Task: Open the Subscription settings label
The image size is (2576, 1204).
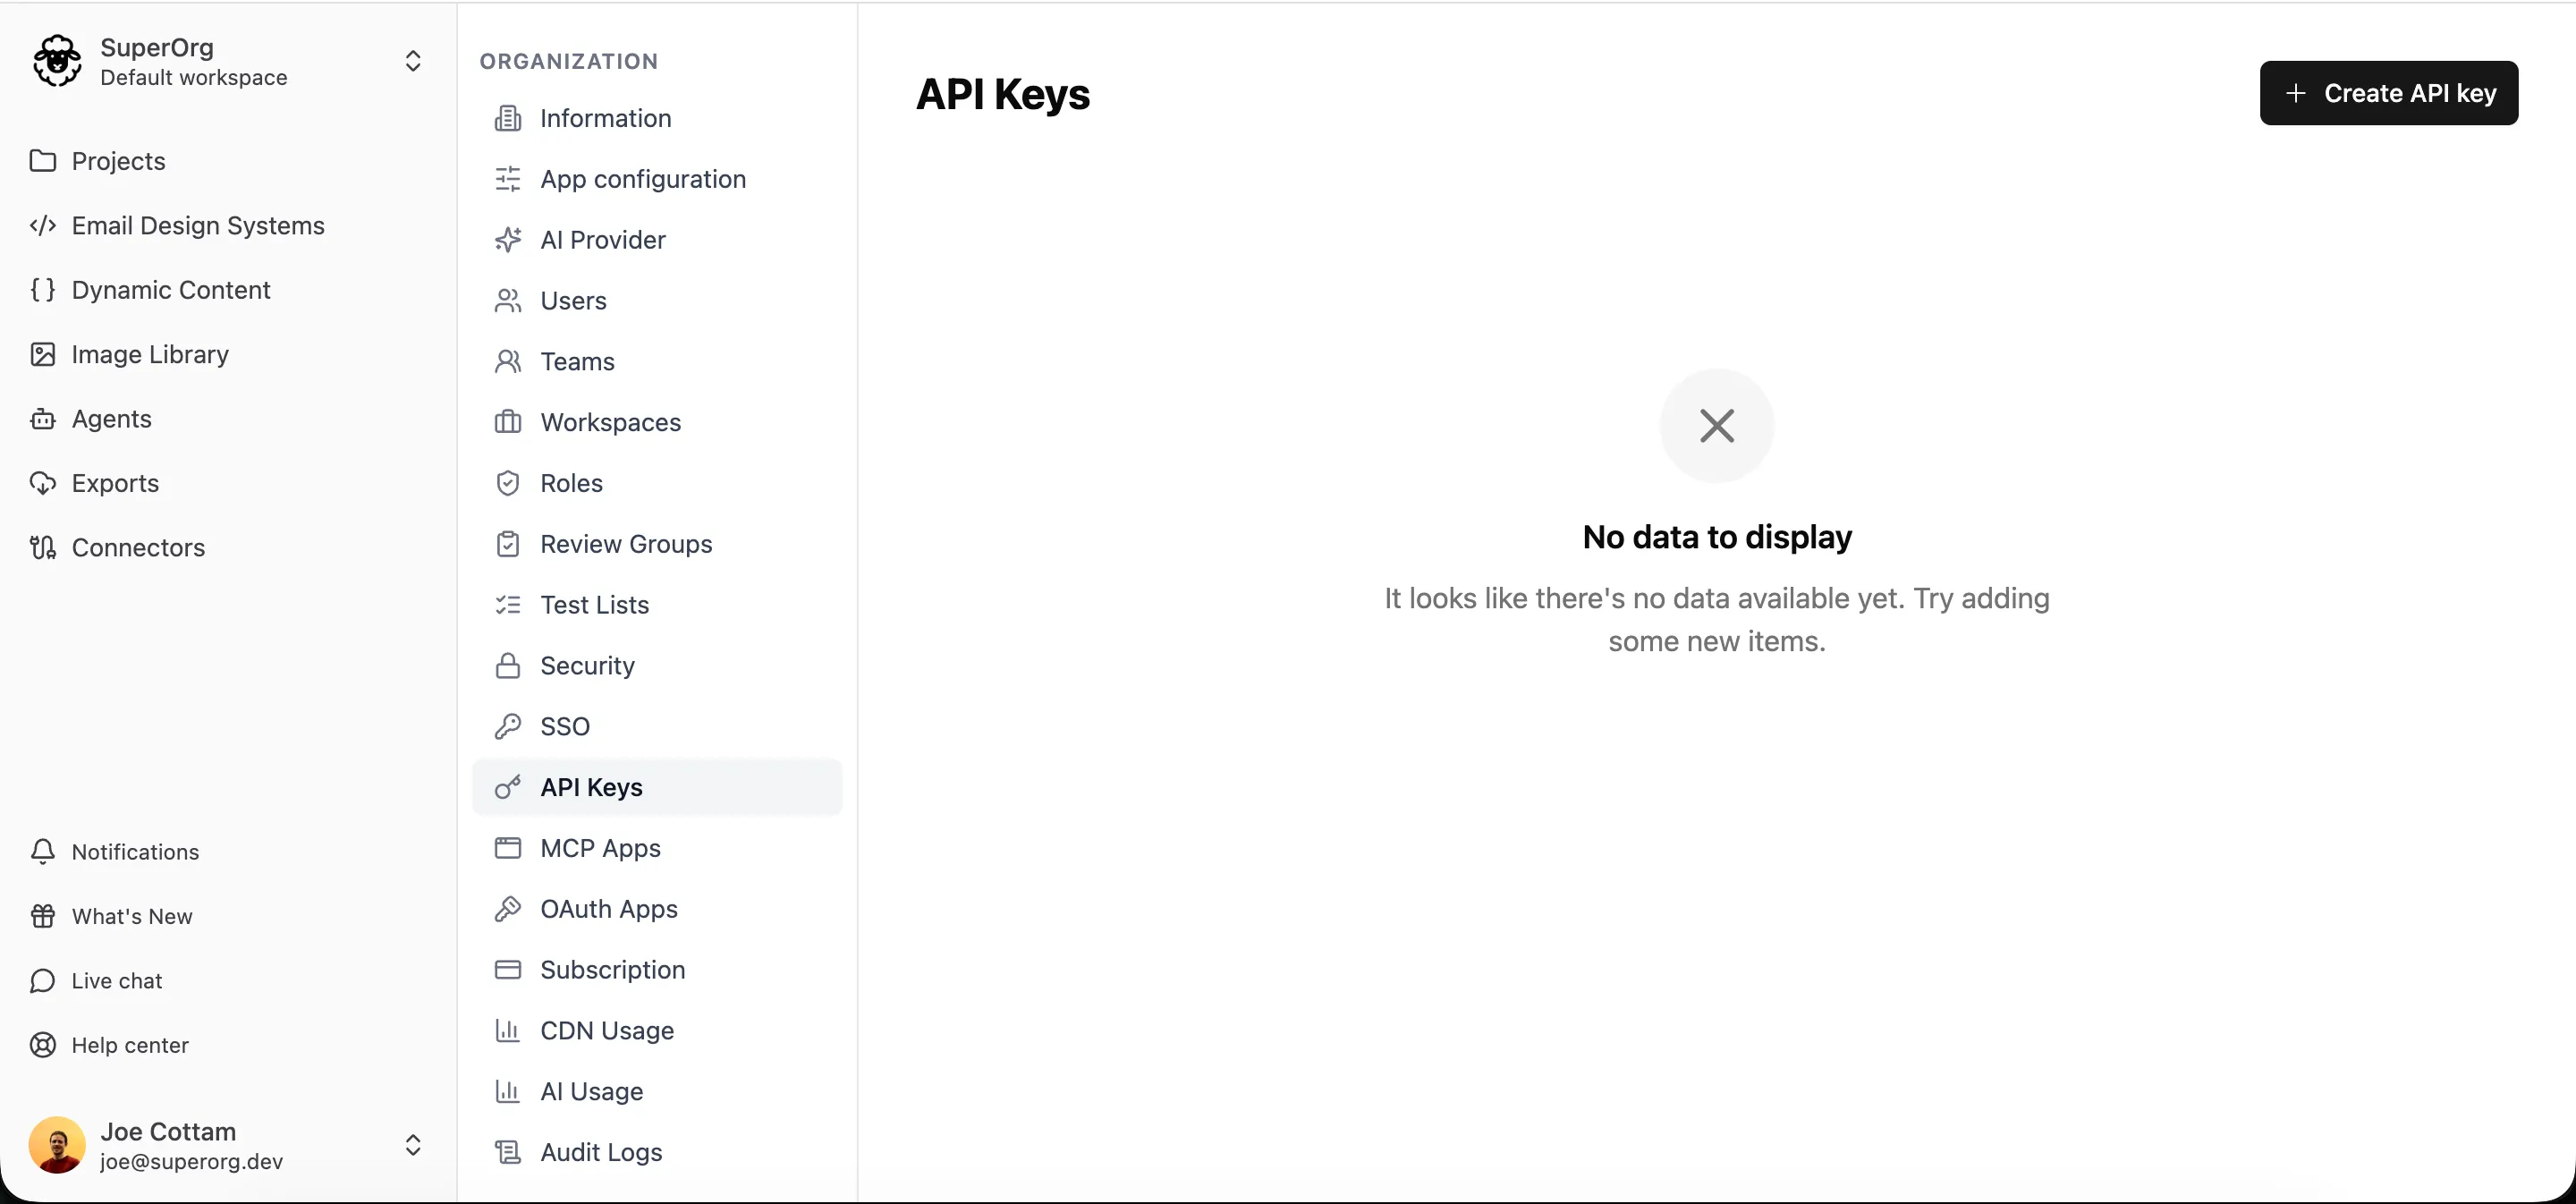Action: (x=613, y=970)
